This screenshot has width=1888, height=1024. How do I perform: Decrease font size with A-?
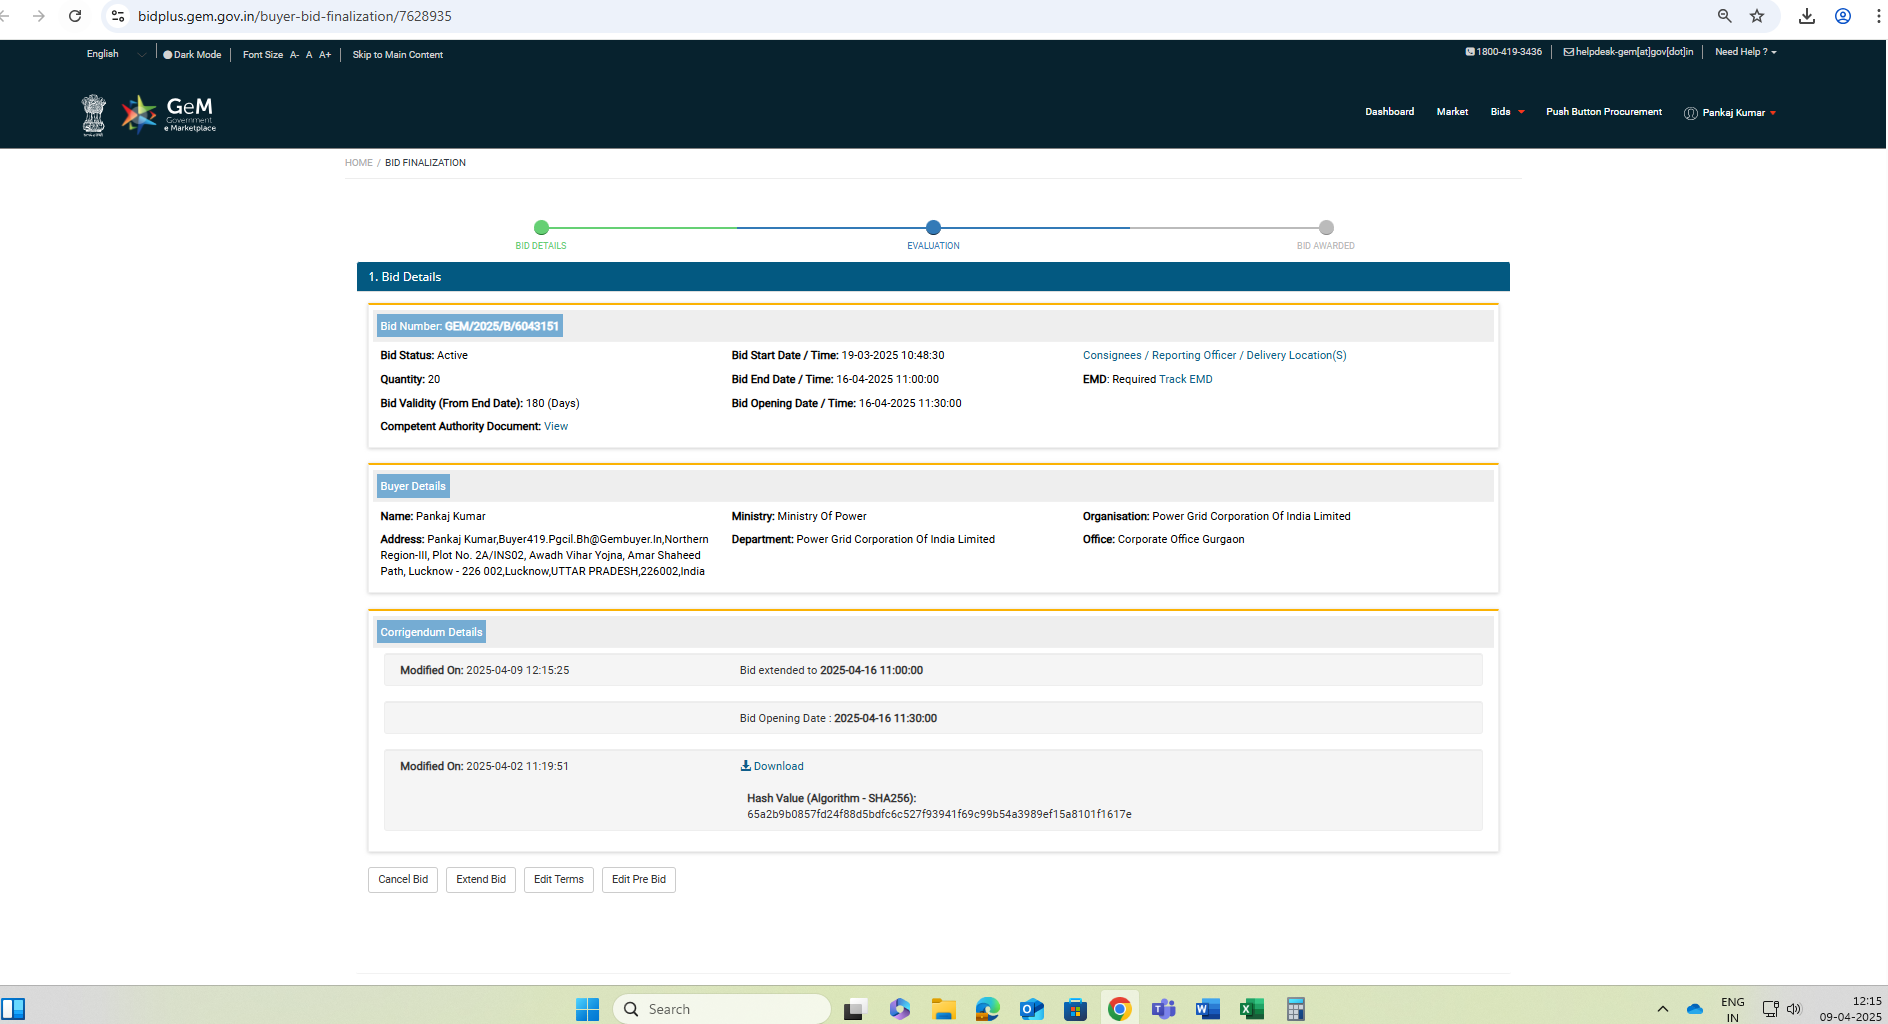[x=294, y=55]
